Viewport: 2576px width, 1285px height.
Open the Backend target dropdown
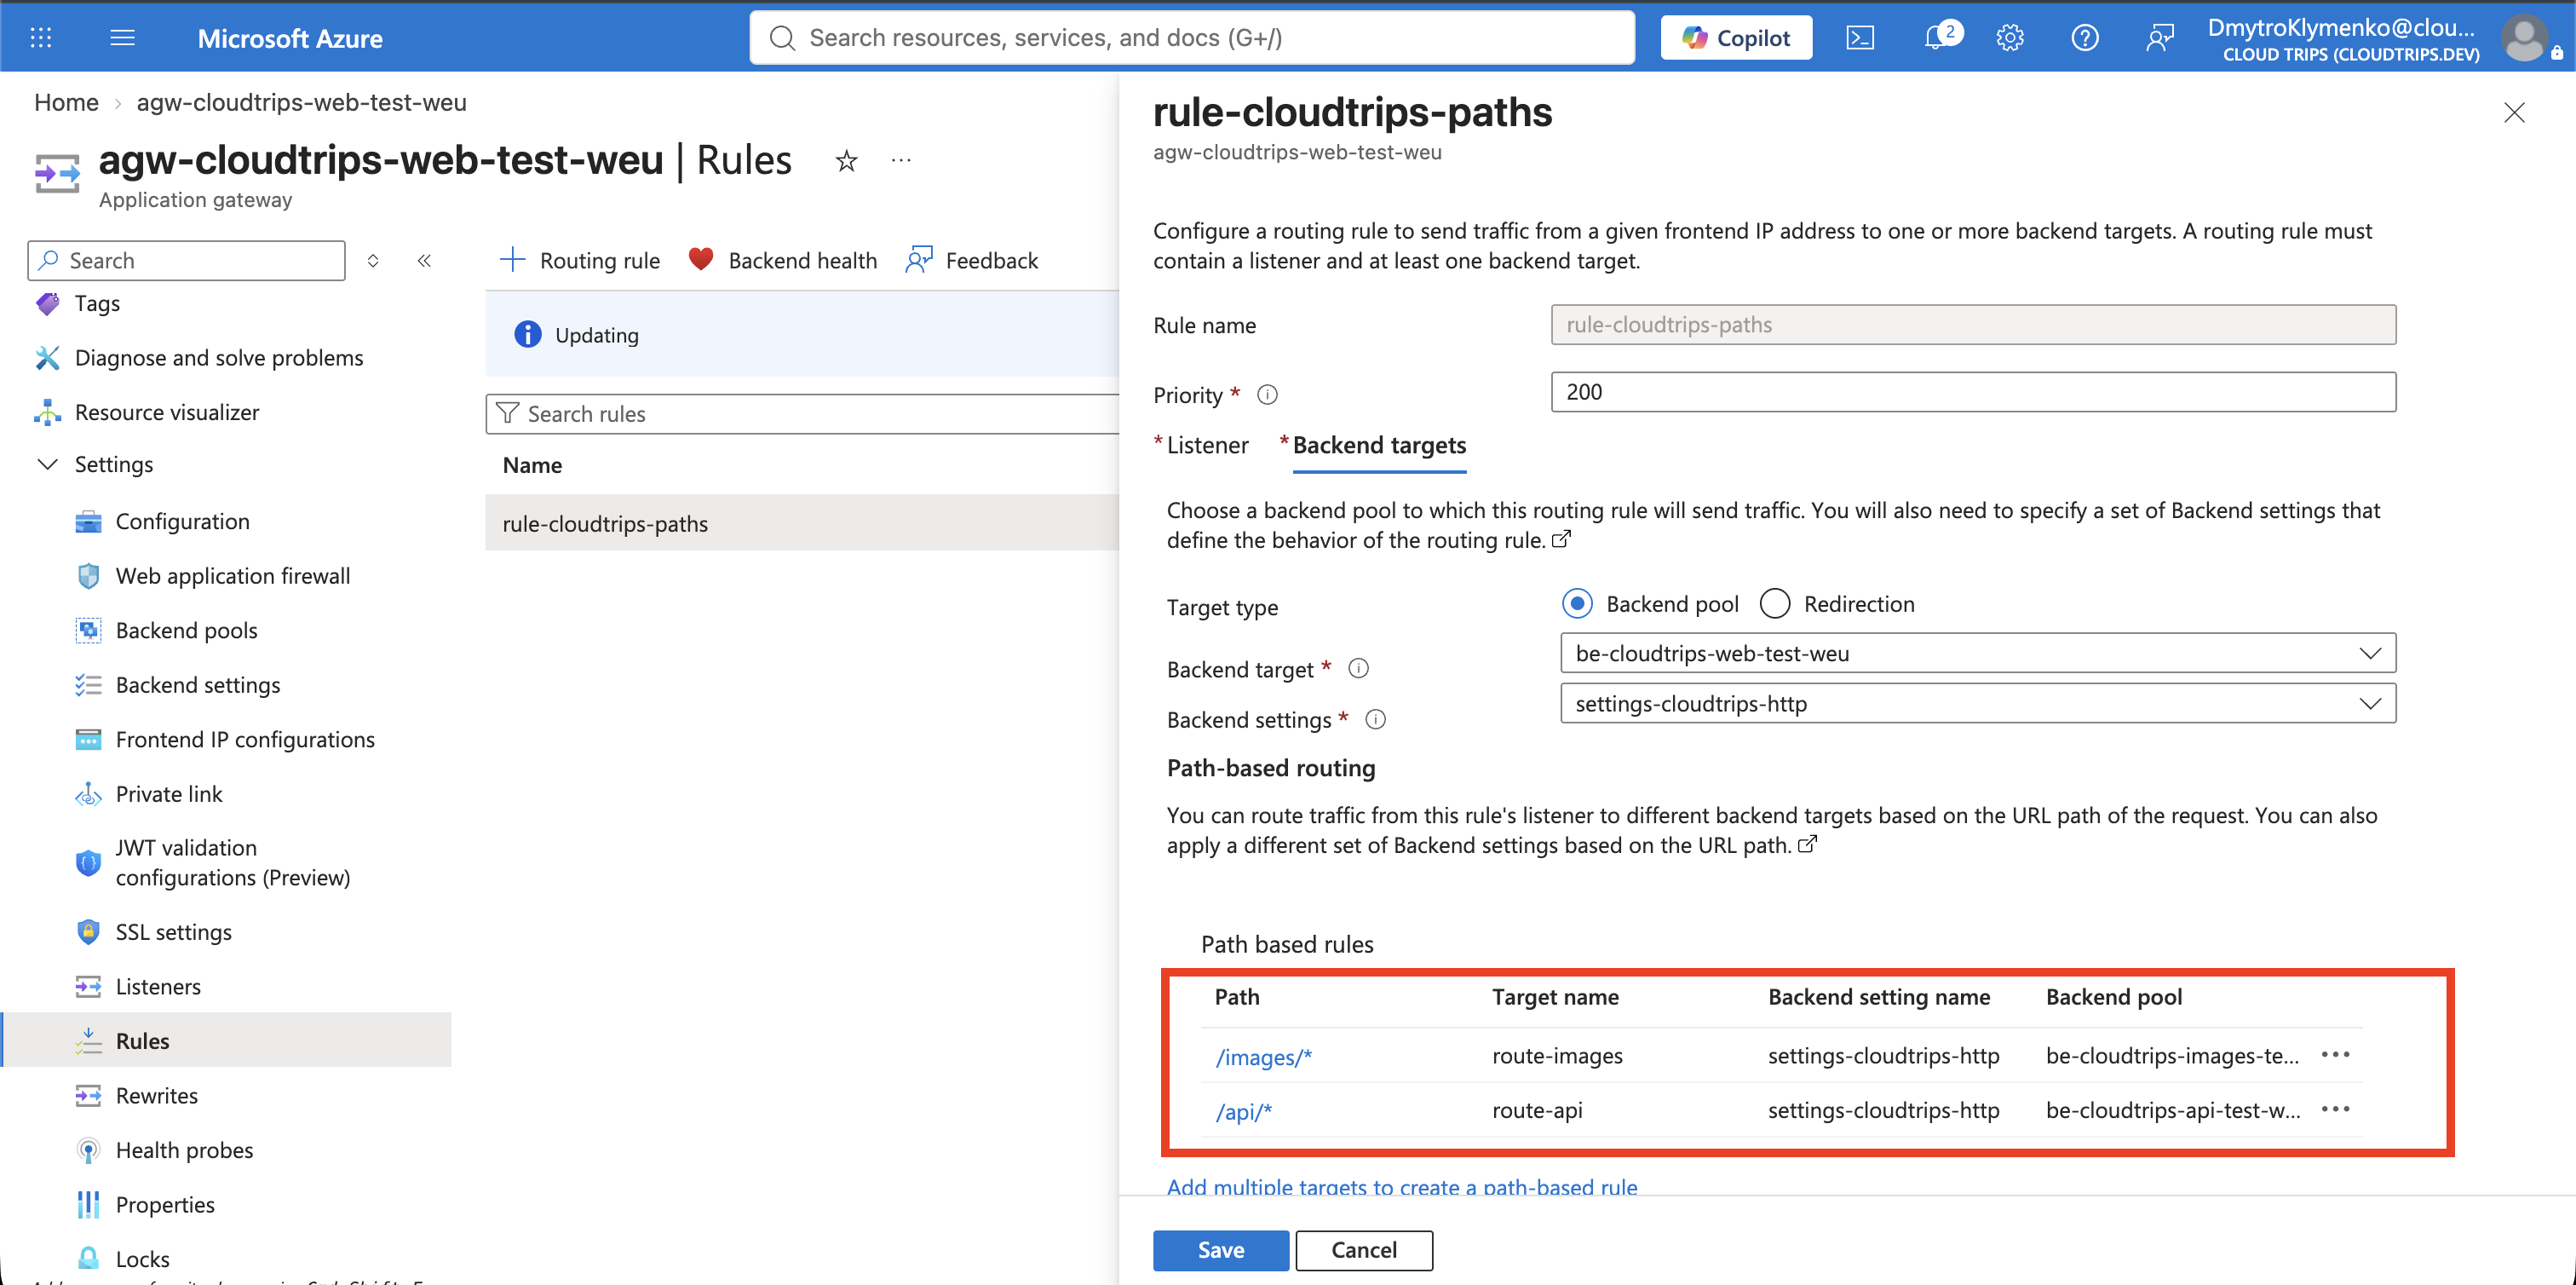coord(1978,653)
